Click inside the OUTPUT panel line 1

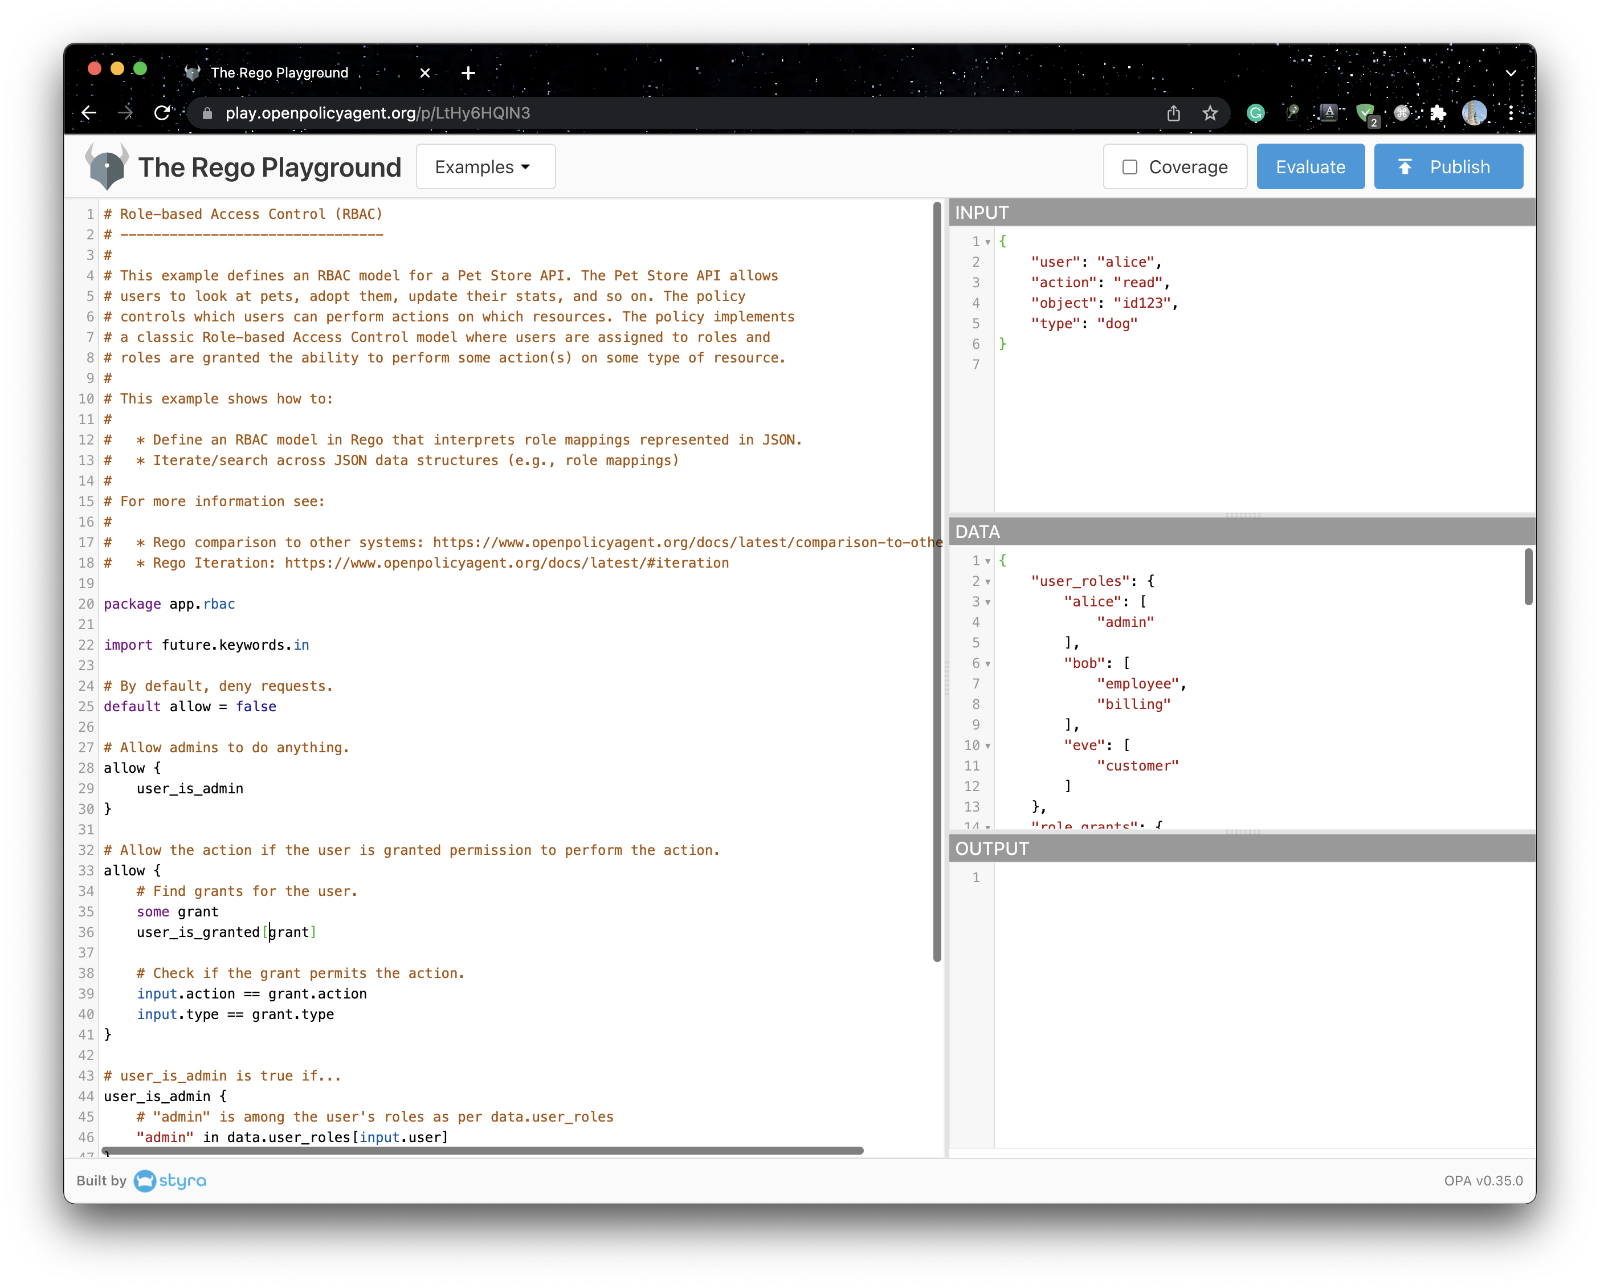(1264, 878)
